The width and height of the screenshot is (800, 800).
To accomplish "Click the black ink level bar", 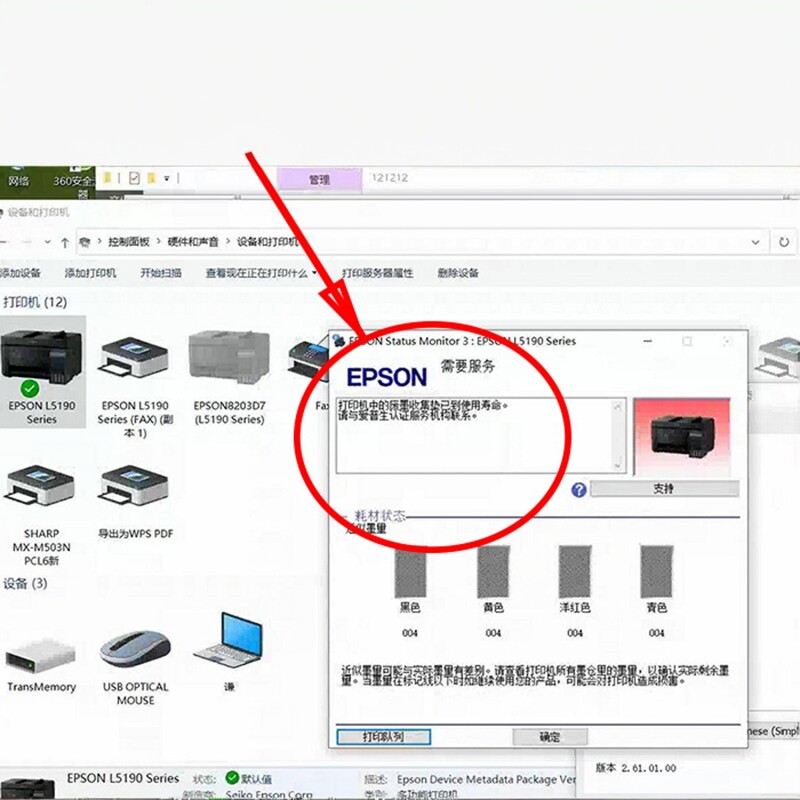I will tap(410, 571).
